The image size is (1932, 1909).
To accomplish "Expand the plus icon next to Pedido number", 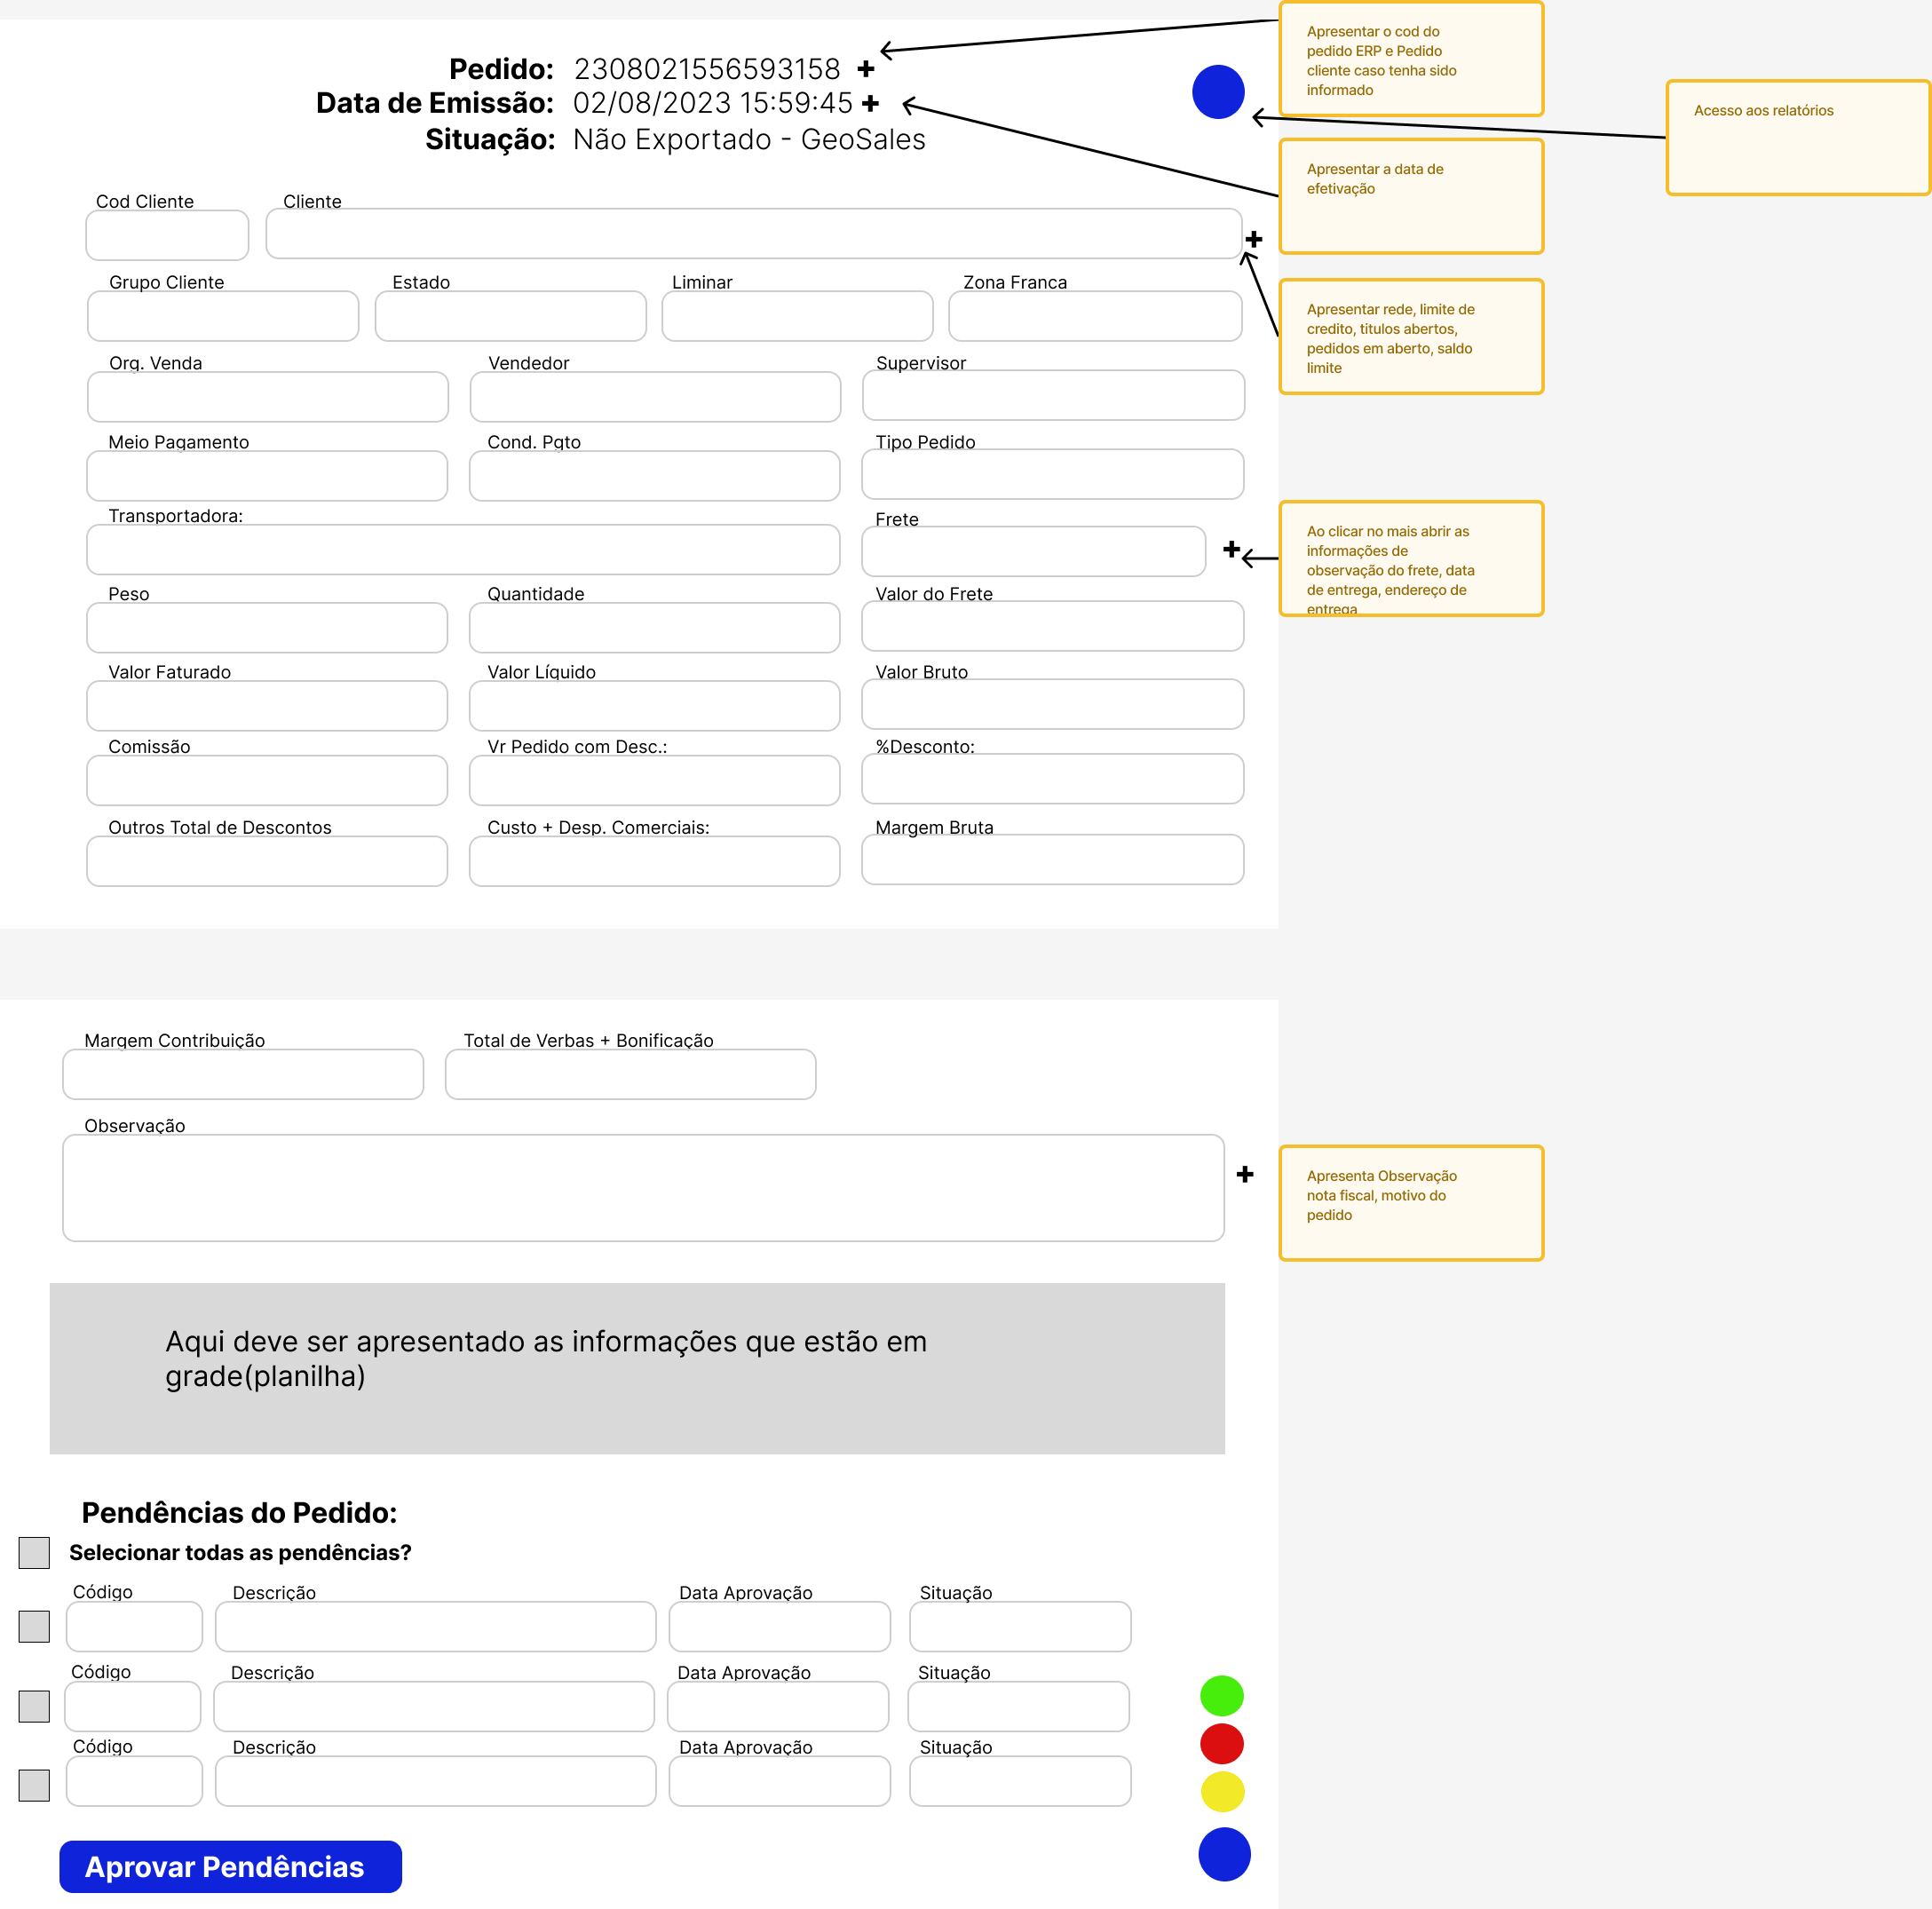I will click(x=866, y=69).
